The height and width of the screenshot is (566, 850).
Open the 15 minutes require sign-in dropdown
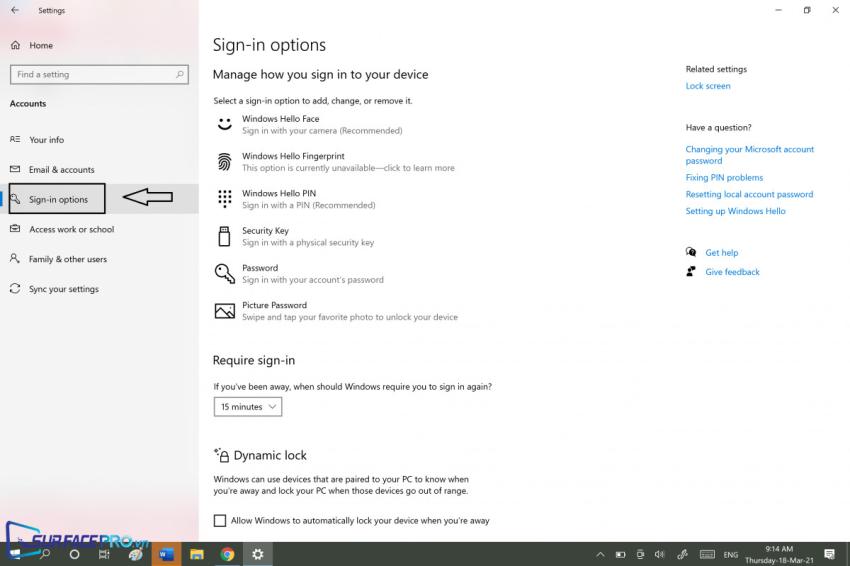pos(248,407)
